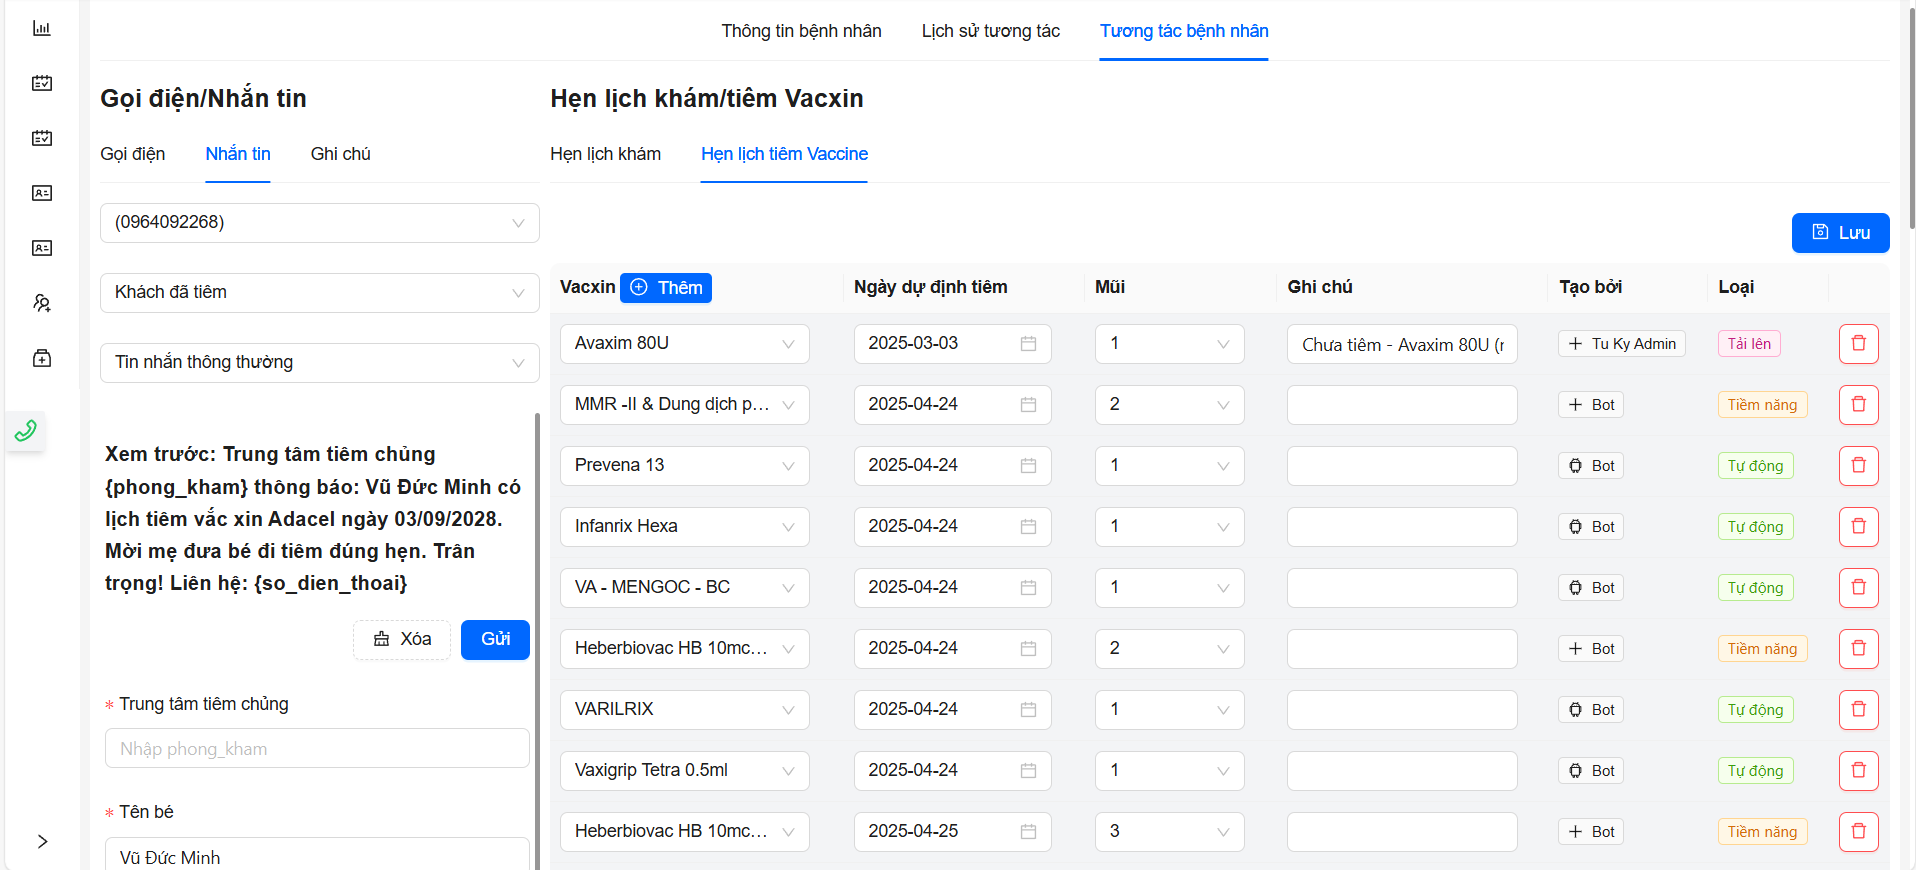This screenshot has width=1916, height=870.
Task: Click the Nhập phong_kham input field
Action: coord(317,749)
